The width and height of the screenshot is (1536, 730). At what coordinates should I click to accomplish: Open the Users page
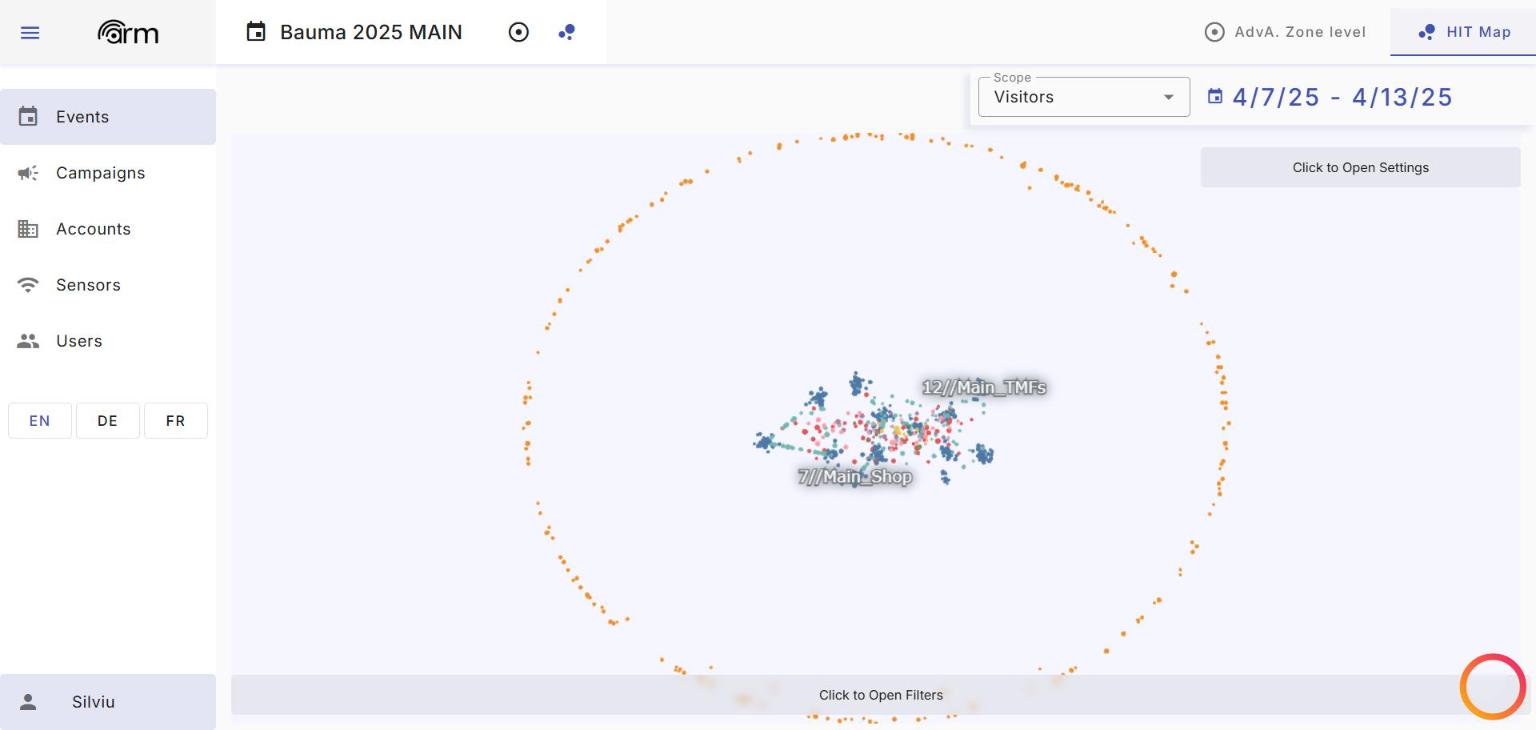tap(108, 341)
